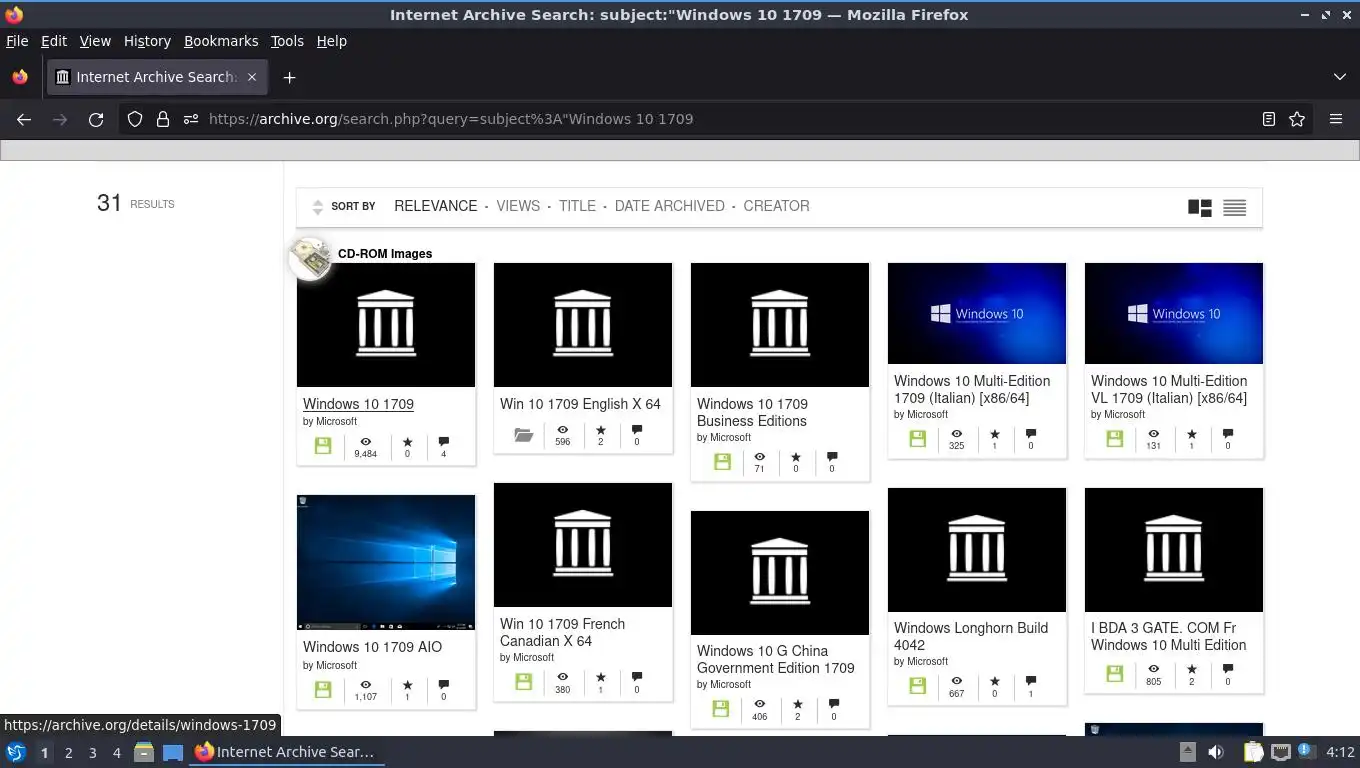Open Windows 10 1709 AIO title
The height and width of the screenshot is (768, 1360).
tap(372, 647)
